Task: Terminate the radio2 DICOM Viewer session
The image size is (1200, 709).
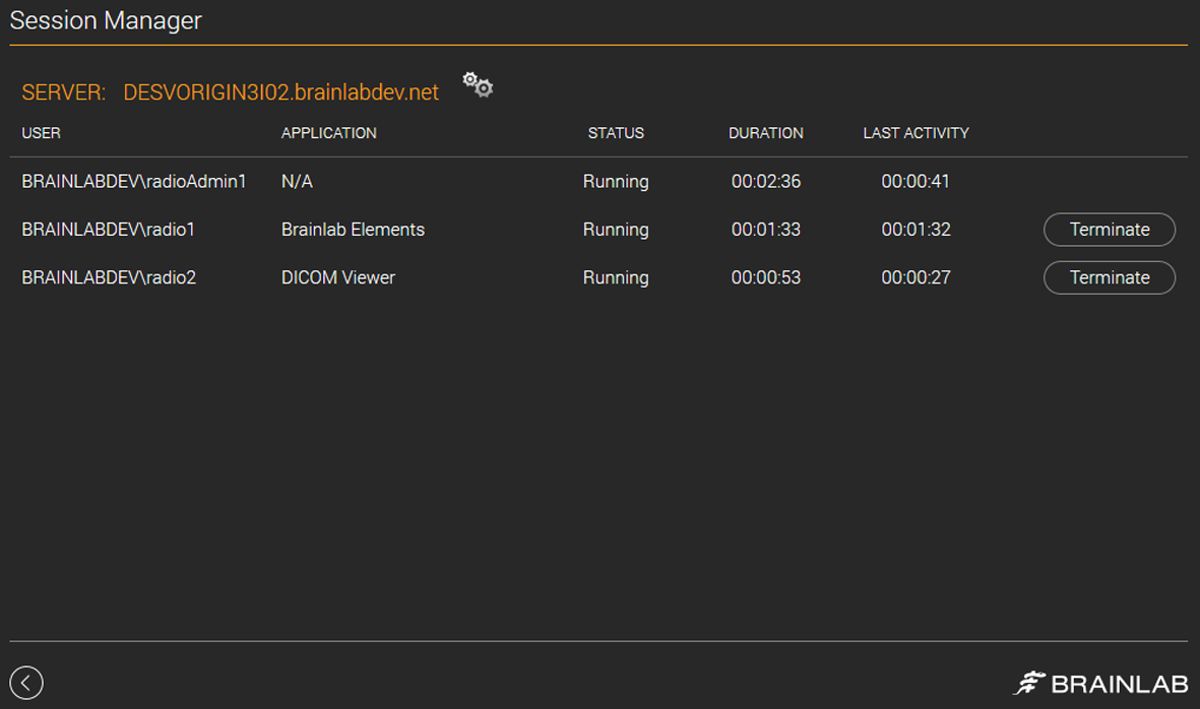Action: 1109,277
